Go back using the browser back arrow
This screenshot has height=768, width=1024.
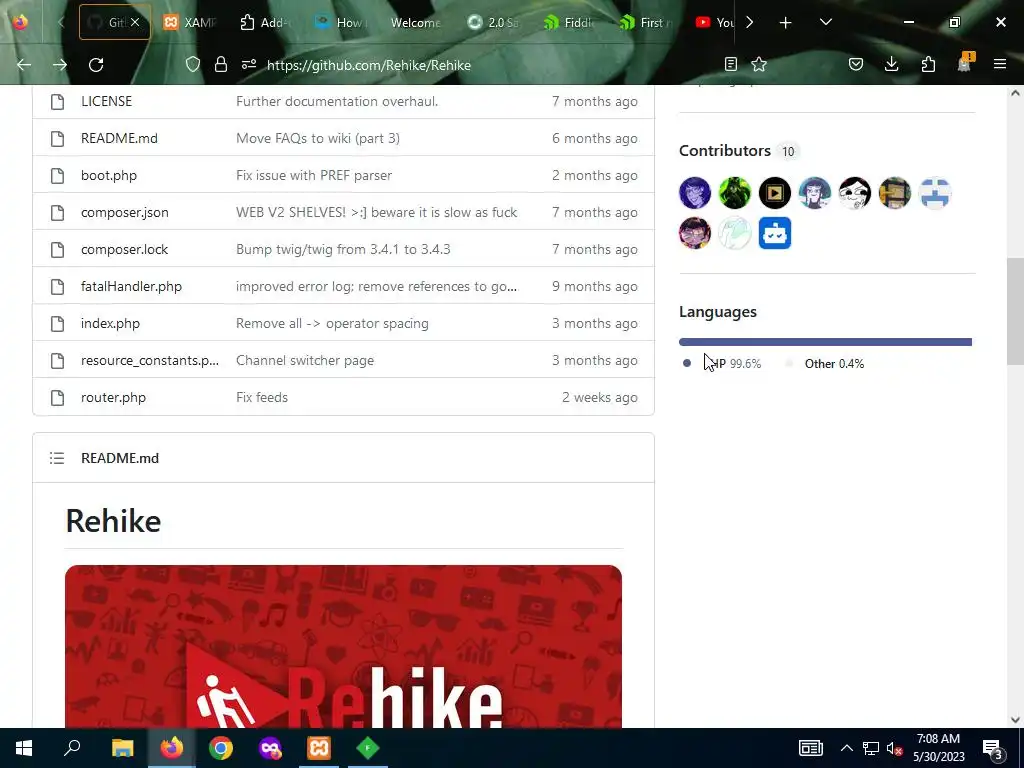pyautogui.click(x=24, y=65)
